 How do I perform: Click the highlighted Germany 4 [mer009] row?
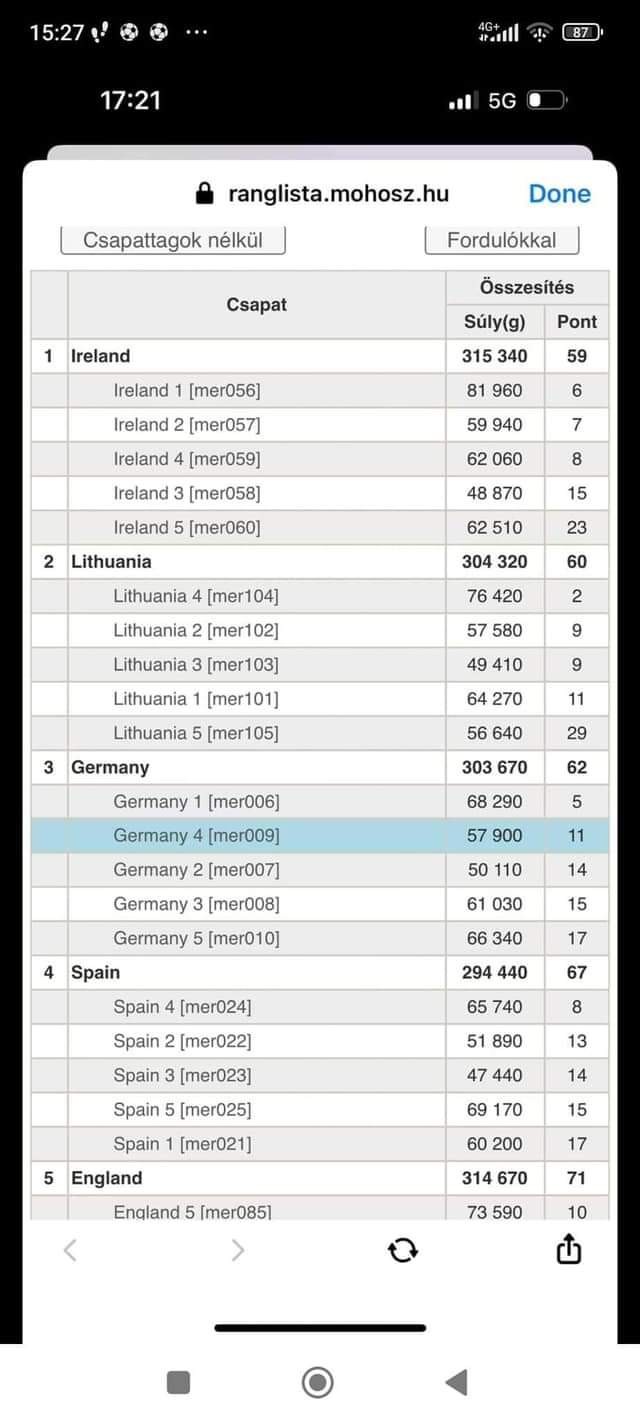[x=320, y=836]
